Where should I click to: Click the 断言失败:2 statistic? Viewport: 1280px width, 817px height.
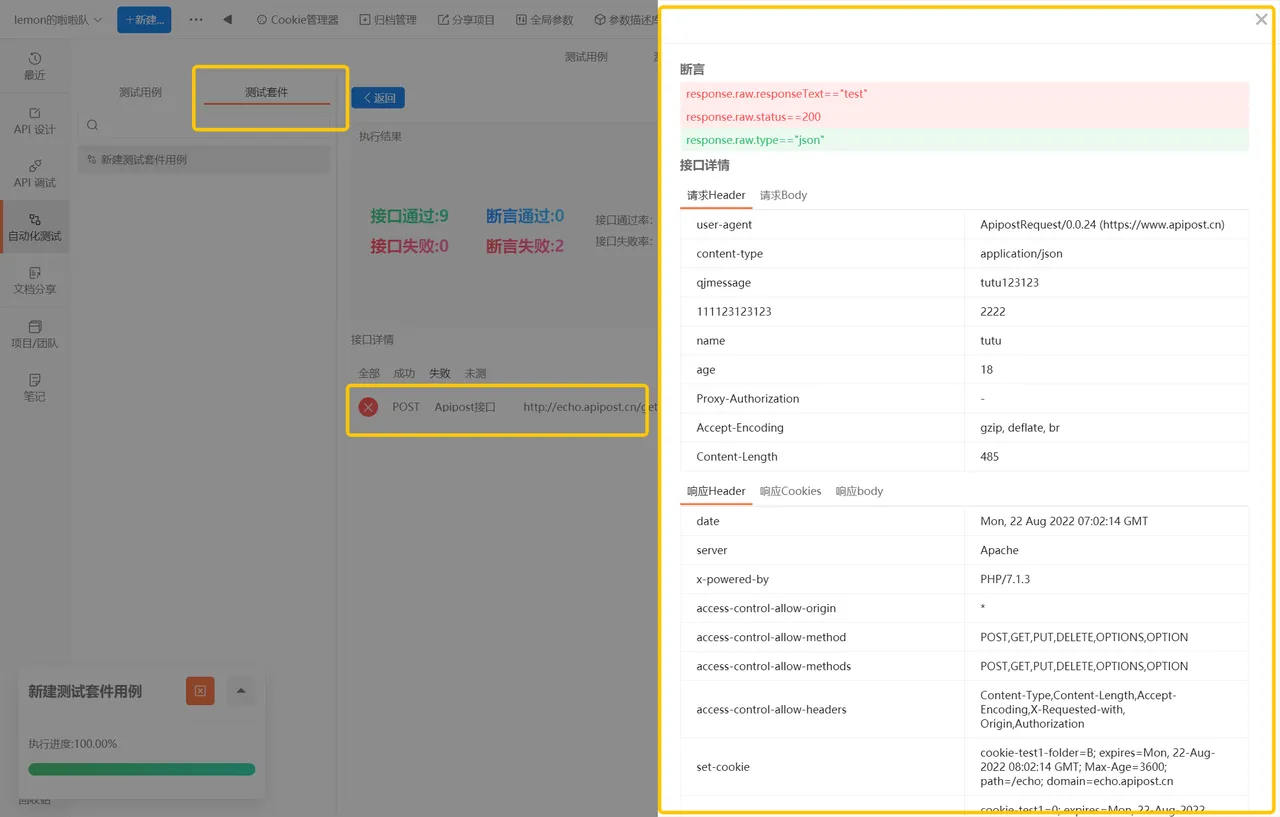[x=525, y=246]
